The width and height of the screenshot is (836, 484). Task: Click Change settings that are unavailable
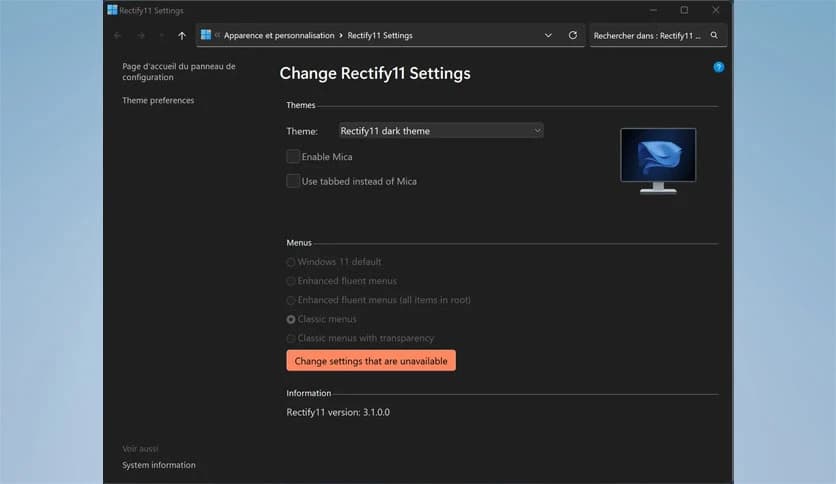[x=371, y=360]
